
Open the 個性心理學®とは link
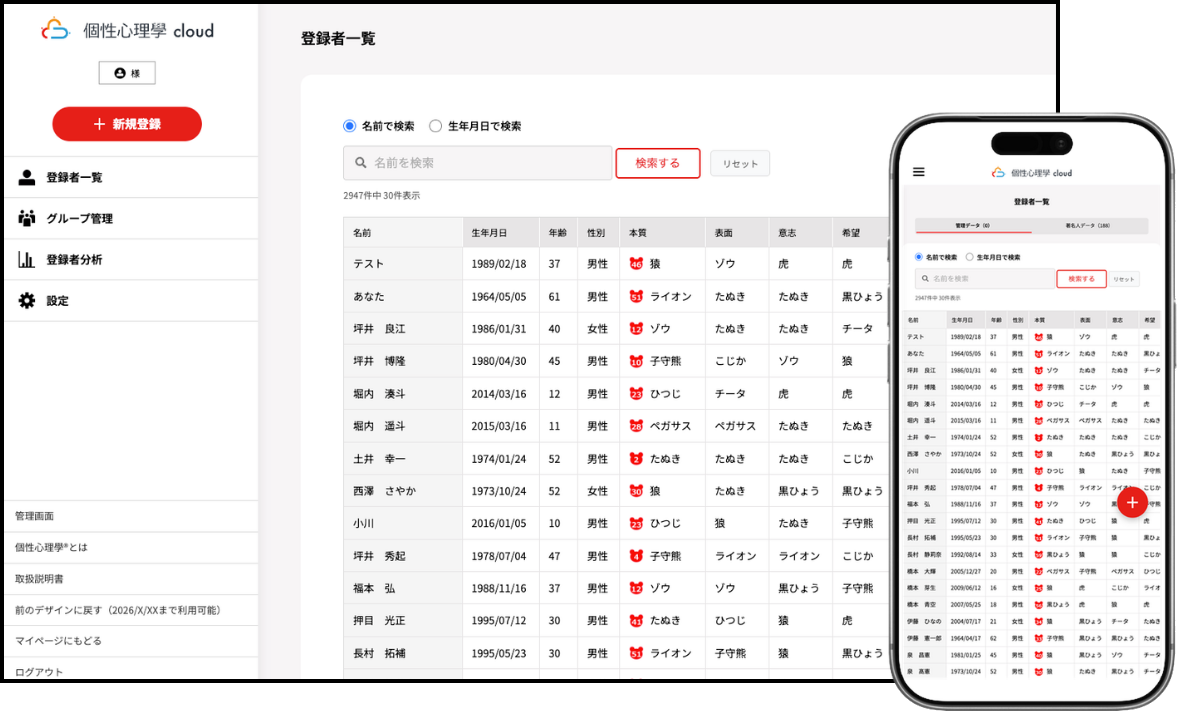51,547
